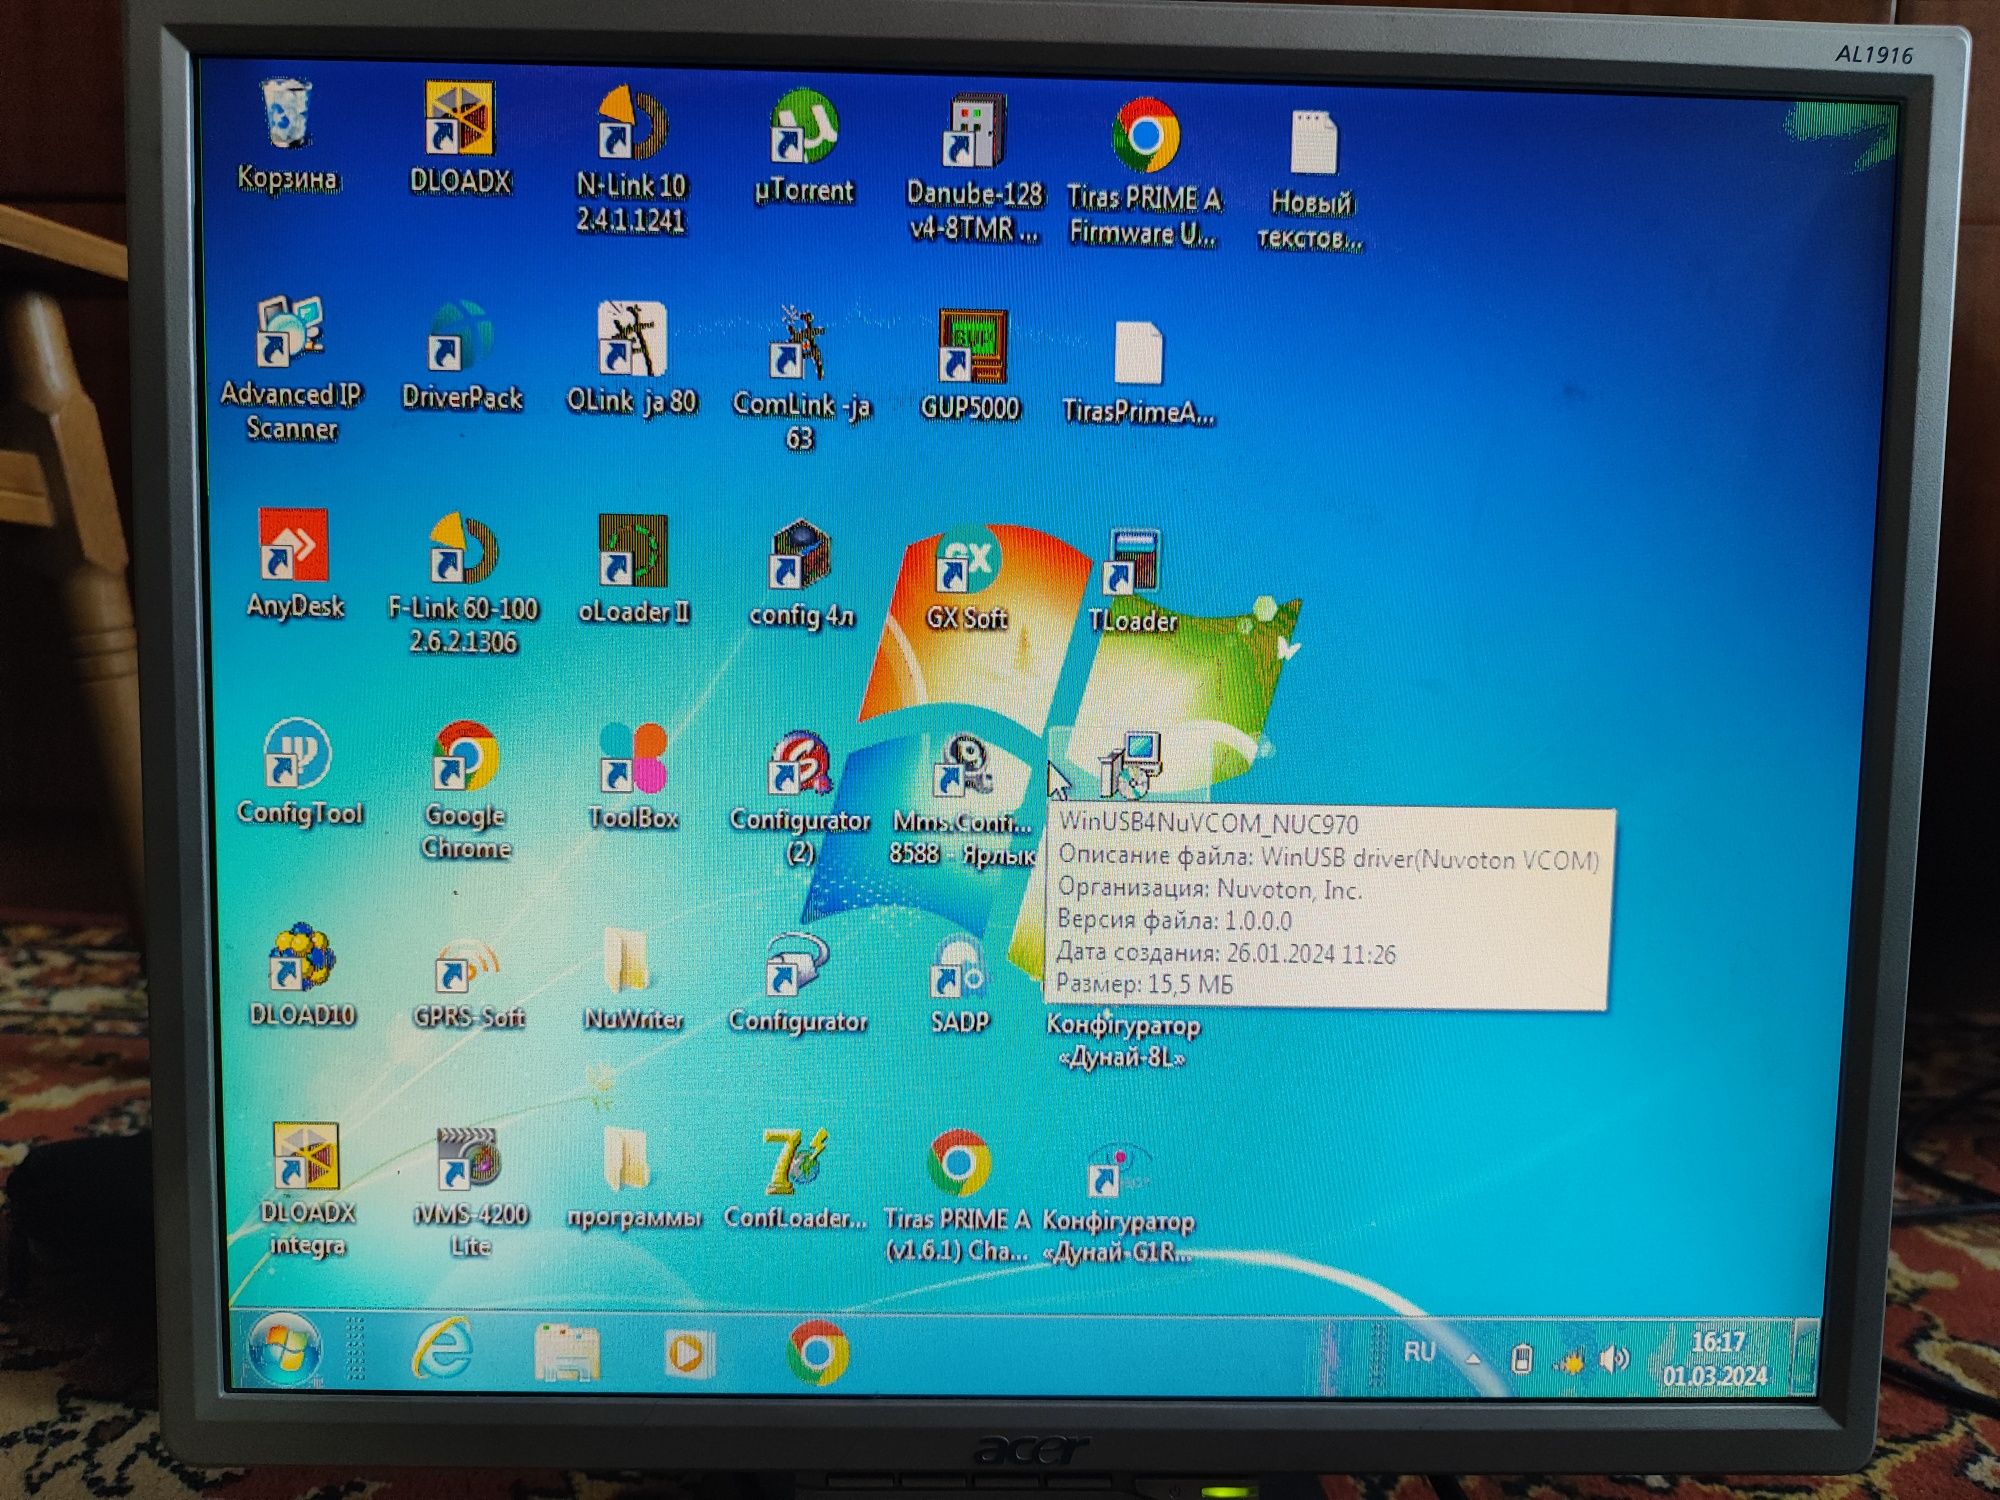Select the SADP desktop shortcut

click(x=960, y=986)
